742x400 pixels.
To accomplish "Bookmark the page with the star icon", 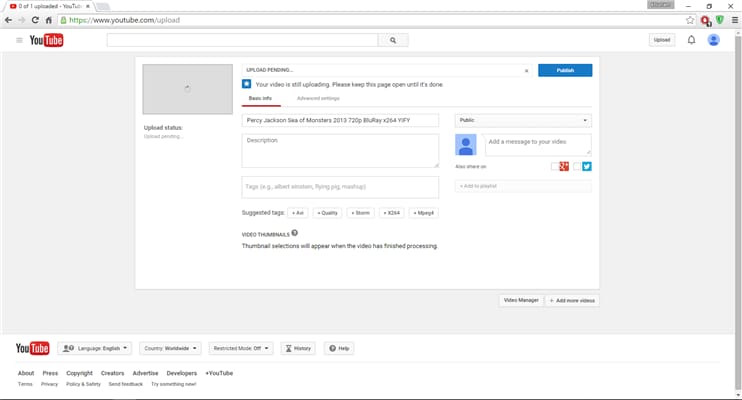I will point(690,20).
